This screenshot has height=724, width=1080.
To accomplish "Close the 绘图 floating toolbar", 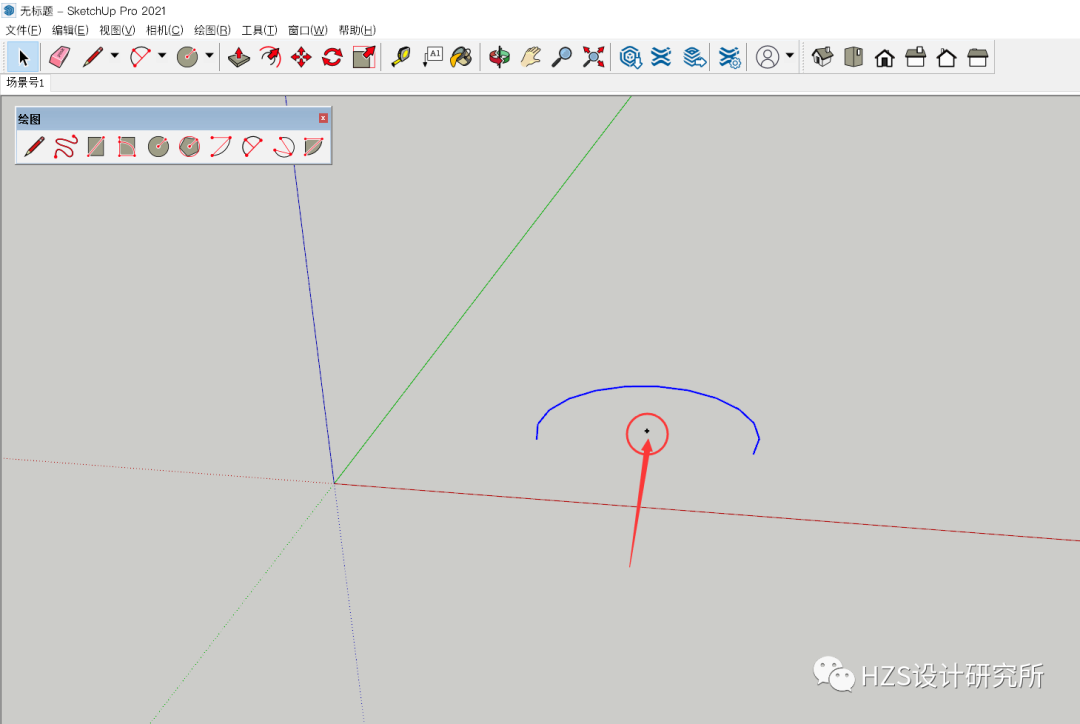I will coord(323,118).
